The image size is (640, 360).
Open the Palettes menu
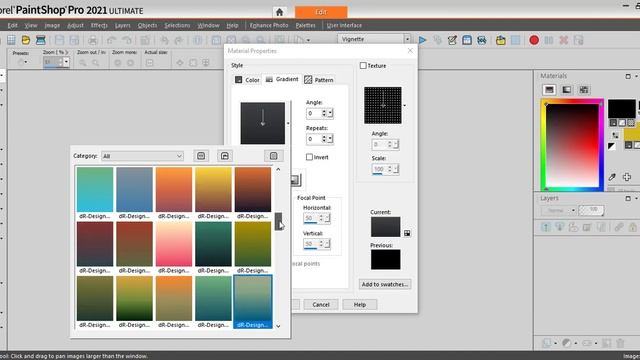[x=305, y=25]
